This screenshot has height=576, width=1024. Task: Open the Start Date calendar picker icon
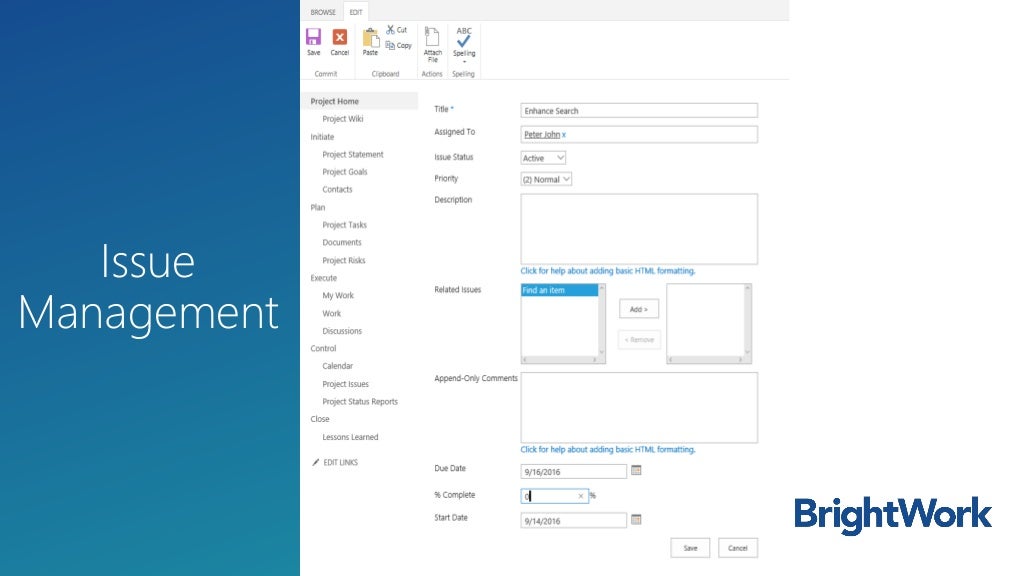pyautogui.click(x=636, y=519)
